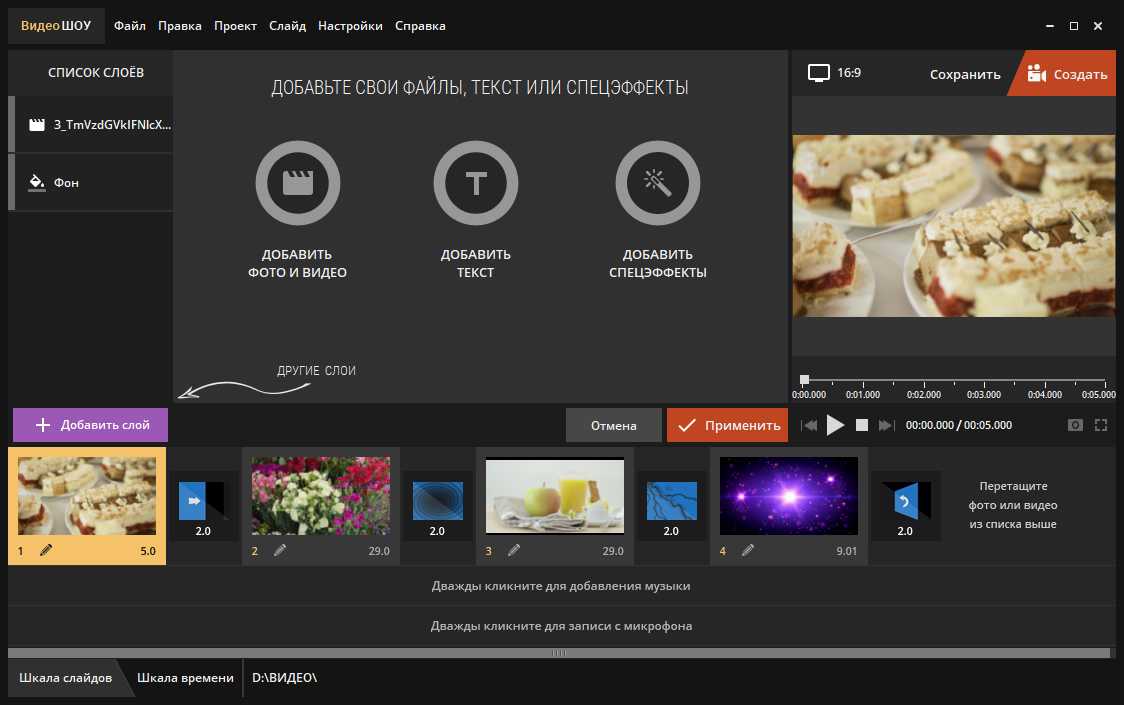Click the Применить button
The image size is (1124, 705).
tap(728, 425)
